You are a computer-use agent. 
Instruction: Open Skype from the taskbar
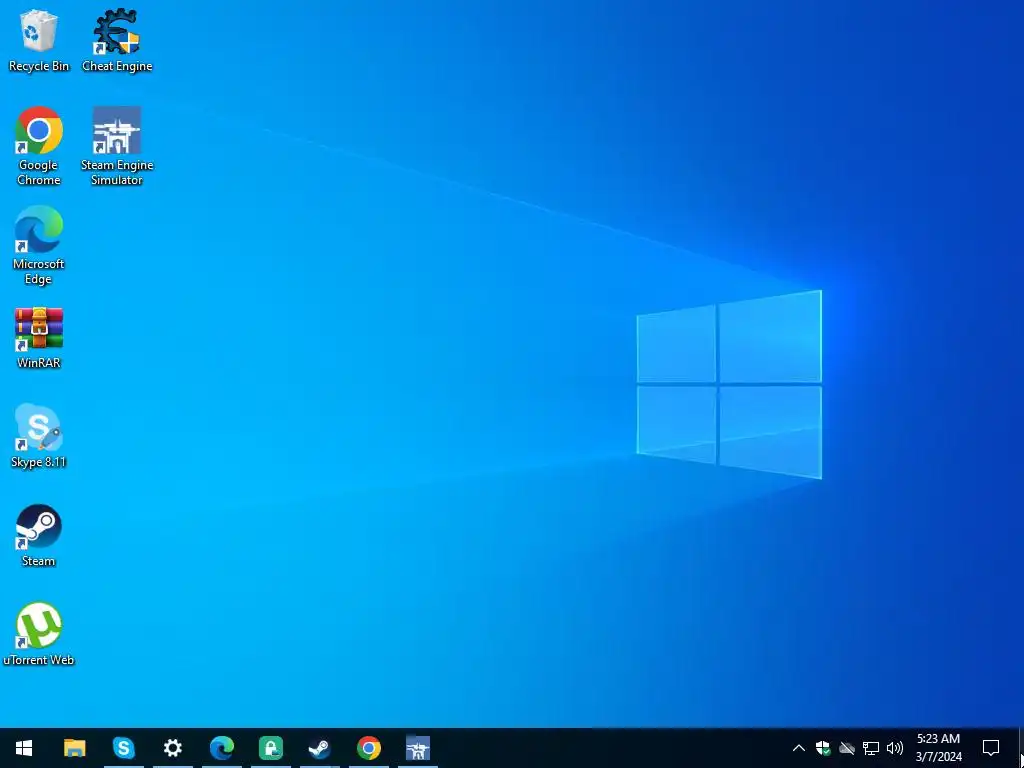tap(123, 748)
